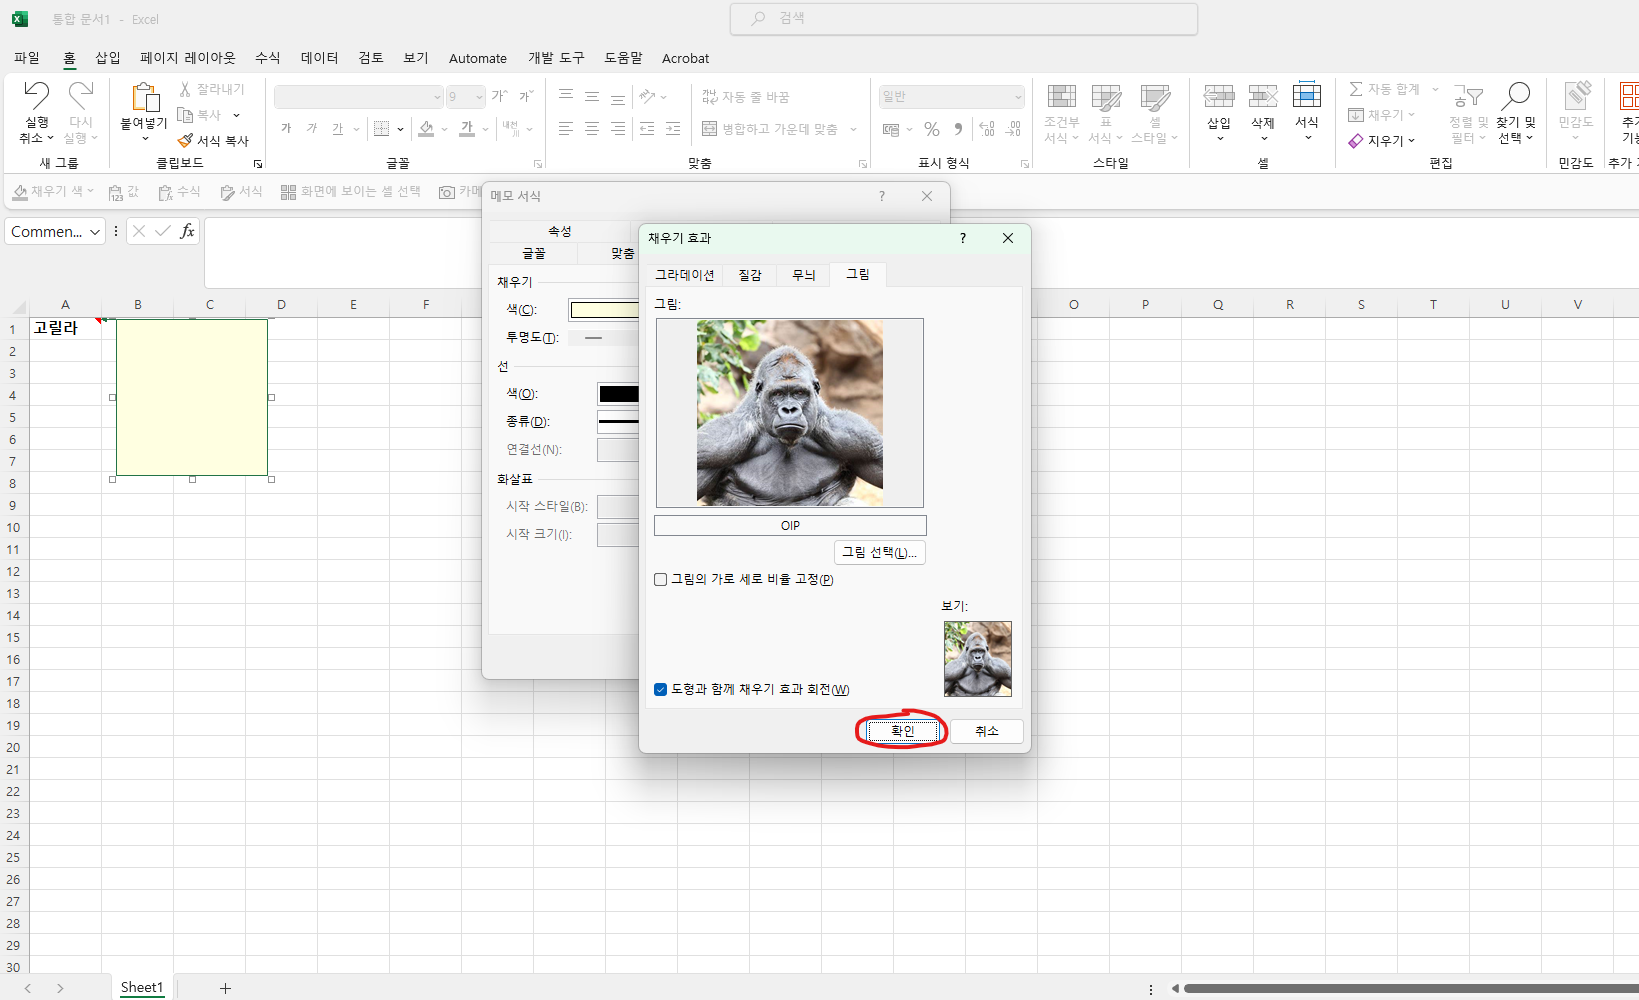
Task: Click the increase decimal icon
Action: [987, 129]
